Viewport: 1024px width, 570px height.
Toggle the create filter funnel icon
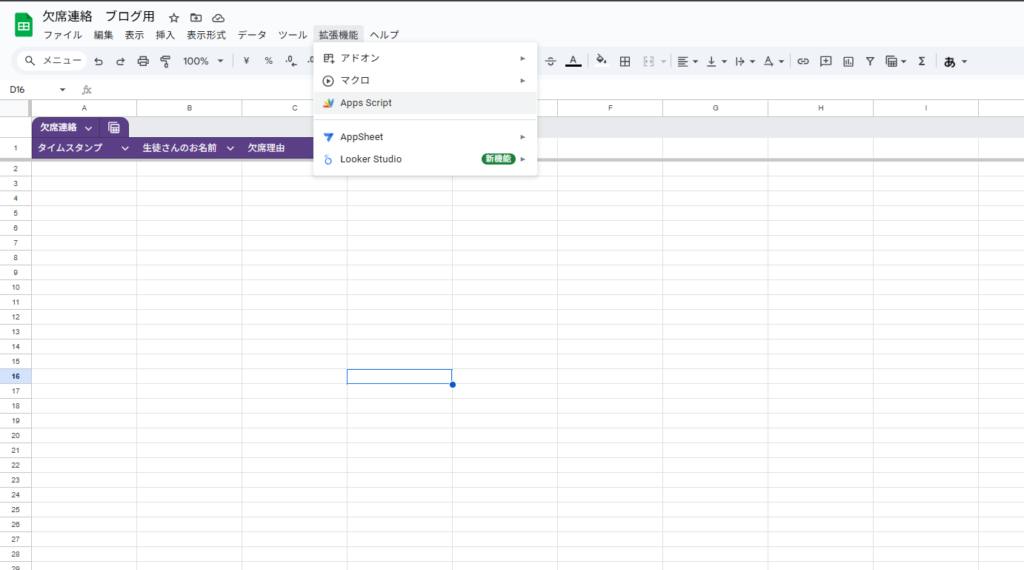tap(870, 61)
